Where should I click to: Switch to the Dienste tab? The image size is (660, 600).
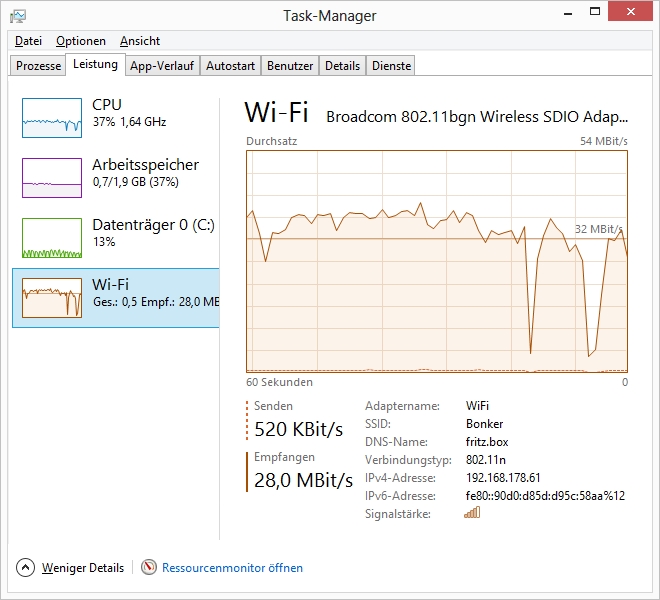pos(391,66)
